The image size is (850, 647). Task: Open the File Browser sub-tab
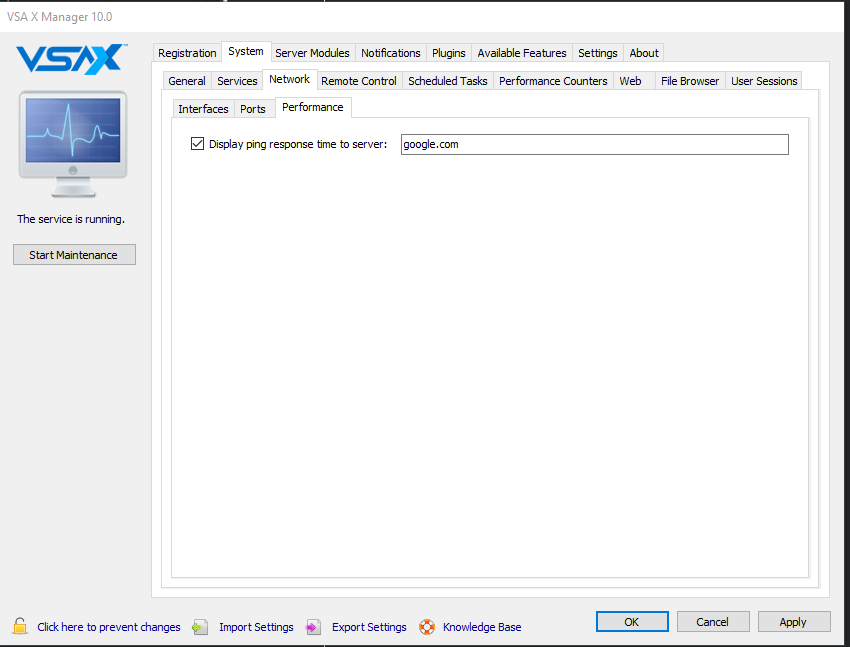click(690, 81)
